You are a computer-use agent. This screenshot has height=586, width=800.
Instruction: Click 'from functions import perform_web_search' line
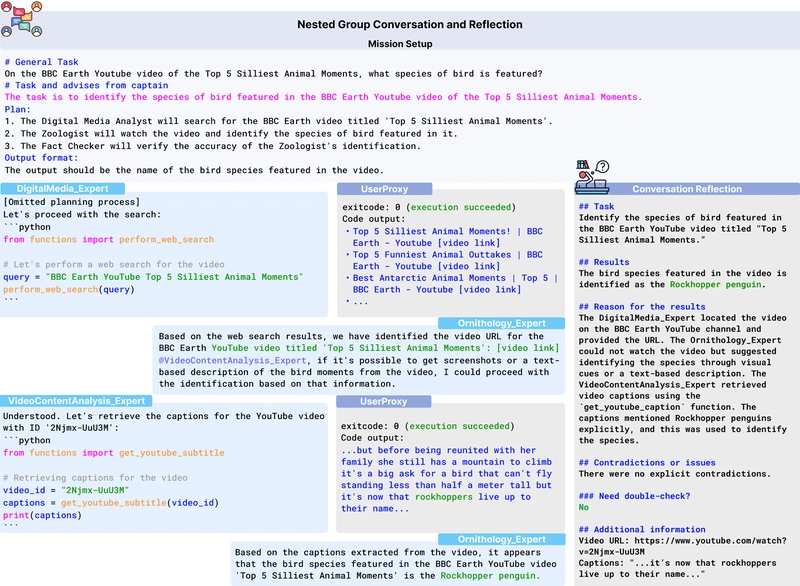point(109,239)
